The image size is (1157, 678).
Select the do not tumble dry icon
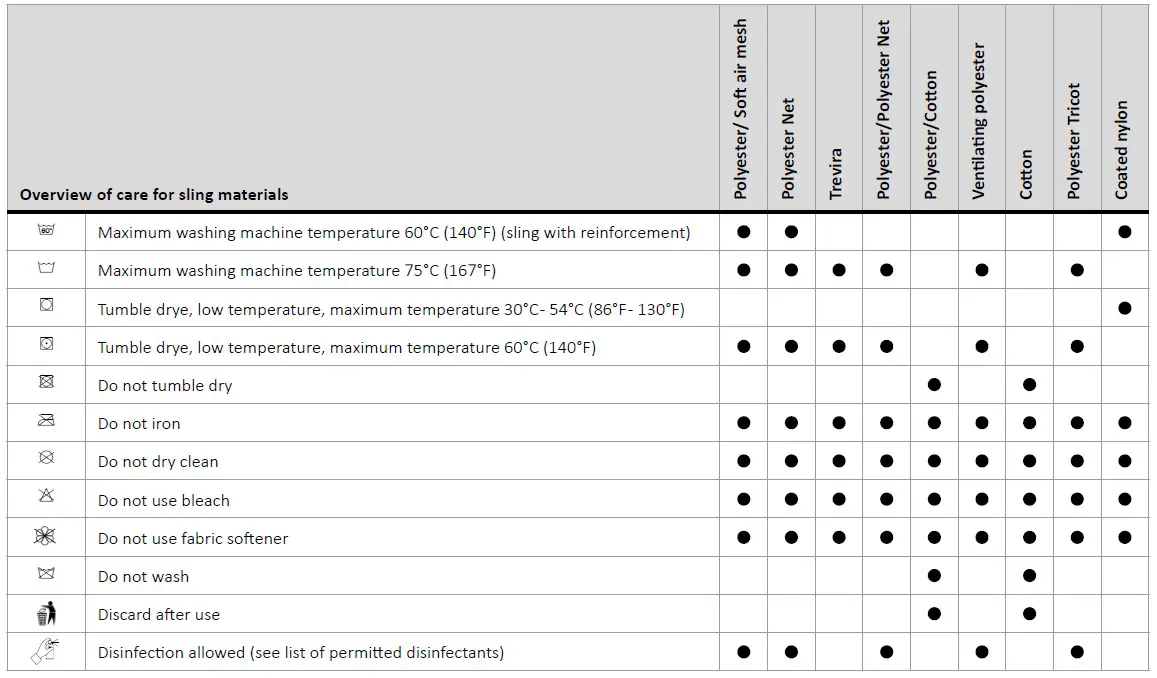coord(46,383)
